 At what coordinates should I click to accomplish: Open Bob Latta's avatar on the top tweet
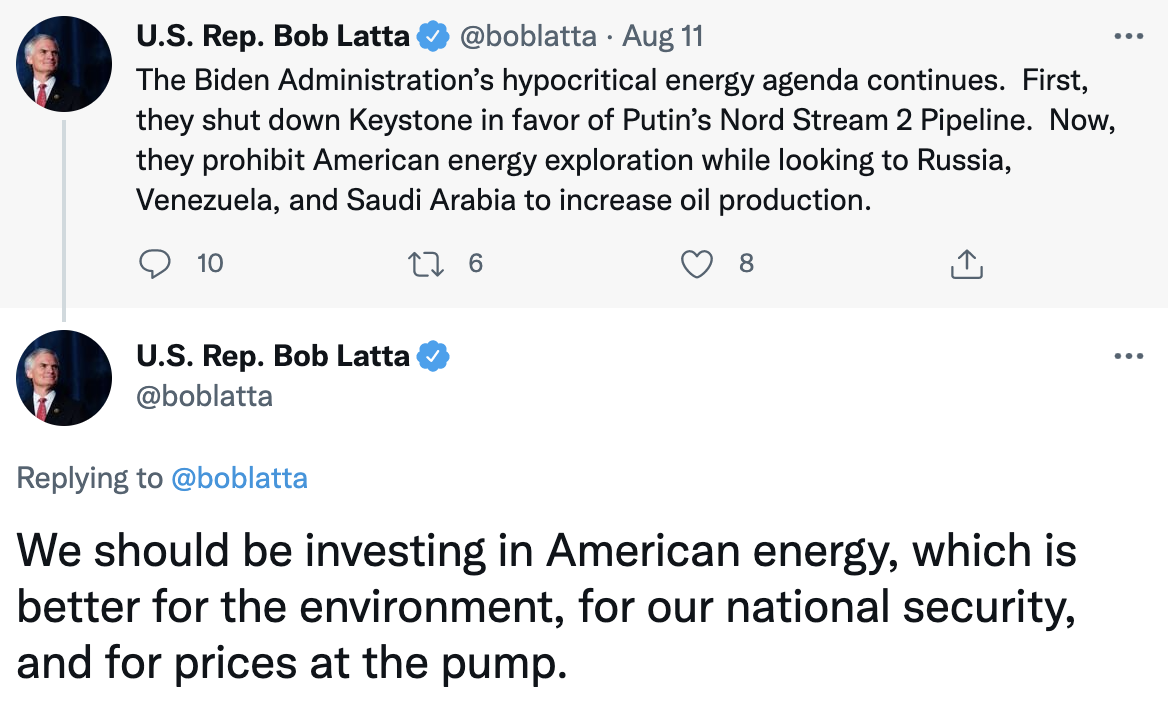click(x=64, y=64)
